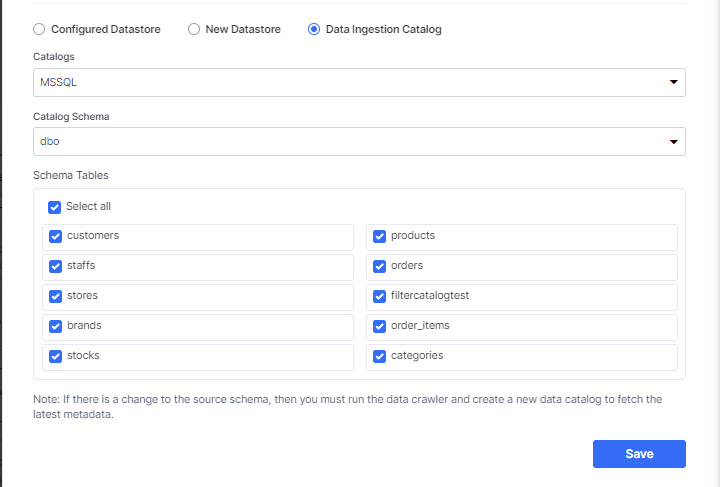
Task: Uncheck the customers table checkbox
Action: click(56, 236)
